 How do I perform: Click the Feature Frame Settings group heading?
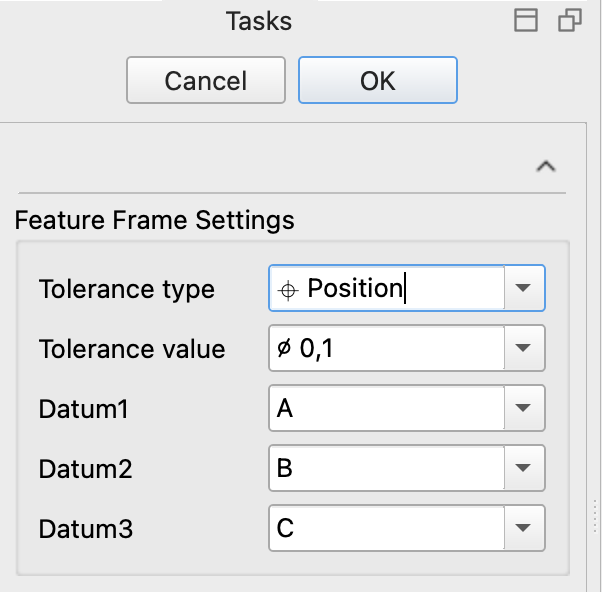(x=155, y=219)
